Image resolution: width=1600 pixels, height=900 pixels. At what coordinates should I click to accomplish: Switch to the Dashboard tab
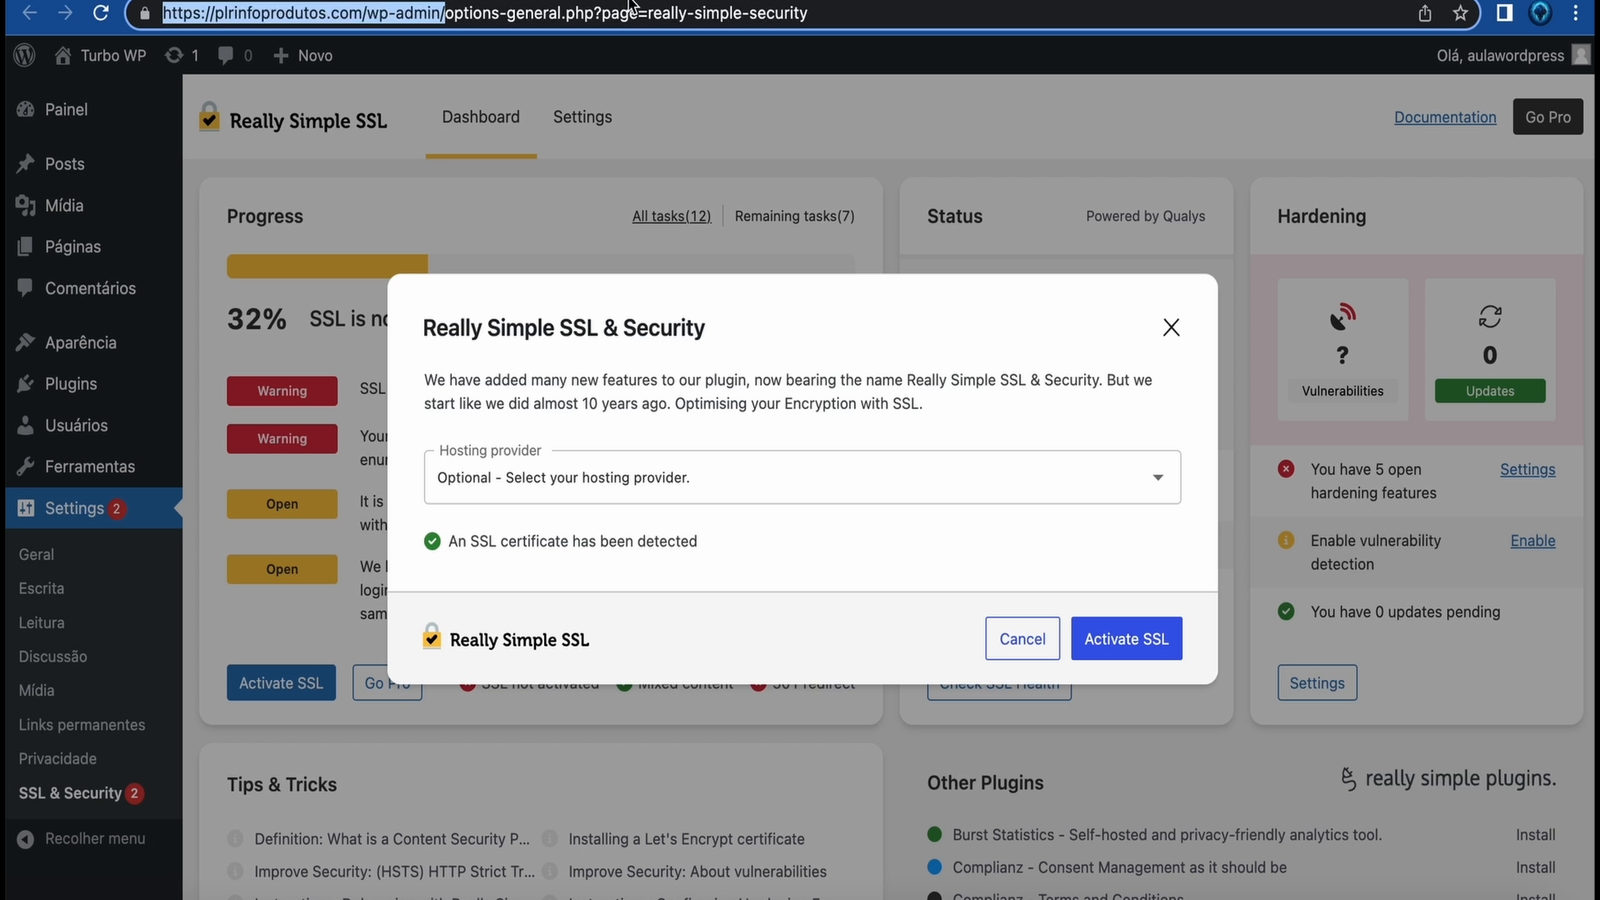(481, 117)
